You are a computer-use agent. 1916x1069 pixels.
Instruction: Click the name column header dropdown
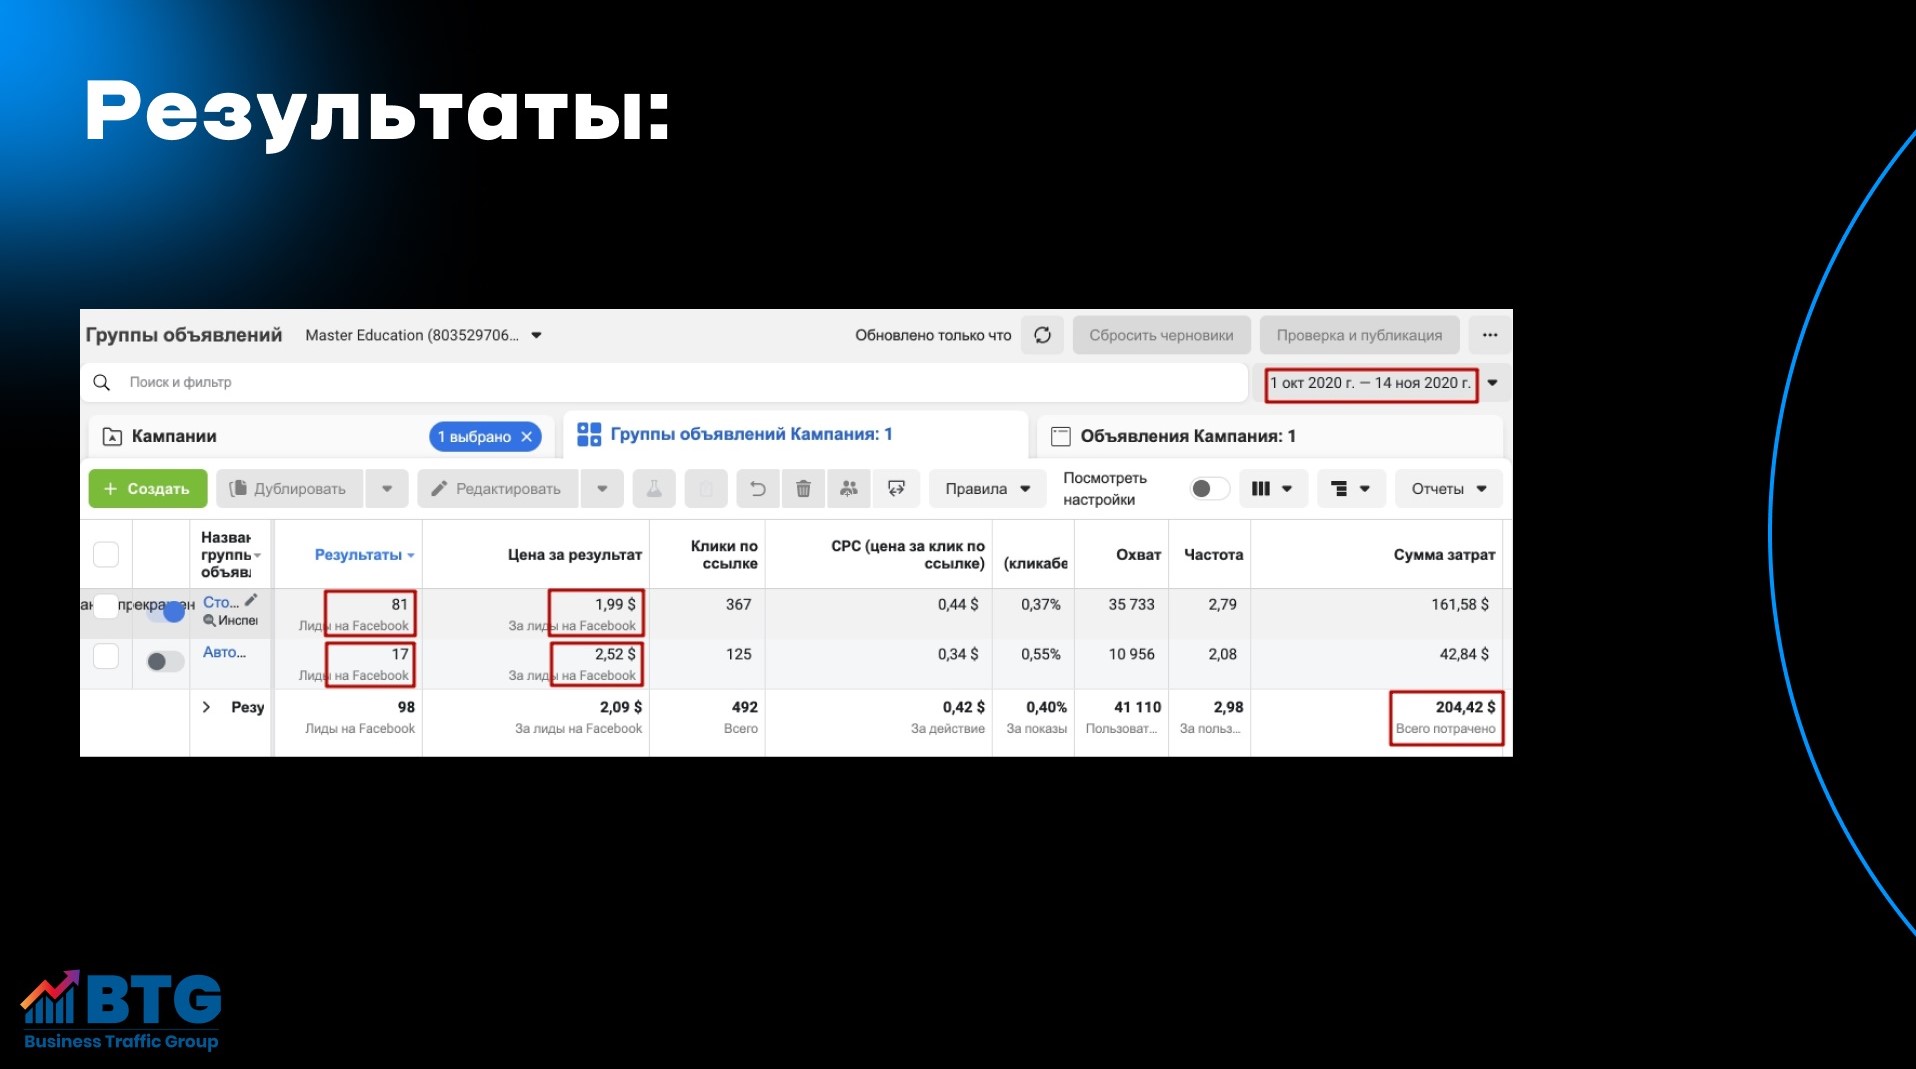[x=257, y=555]
